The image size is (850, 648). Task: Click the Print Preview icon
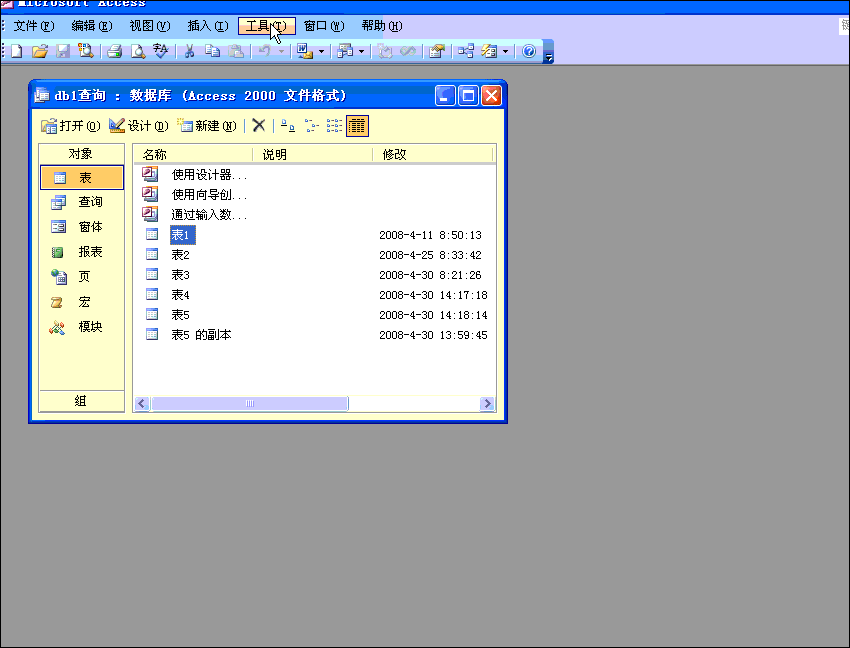[x=138, y=52]
